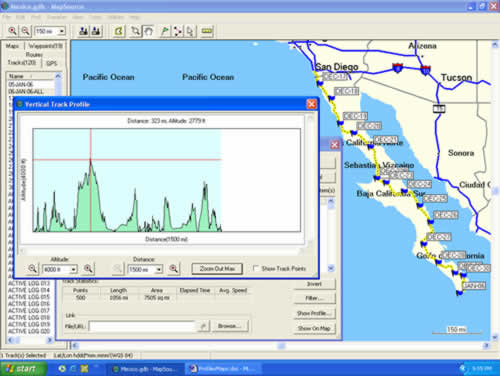Enable Show Track Points checkbox
The image size is (500, 376).
(256, 268)
